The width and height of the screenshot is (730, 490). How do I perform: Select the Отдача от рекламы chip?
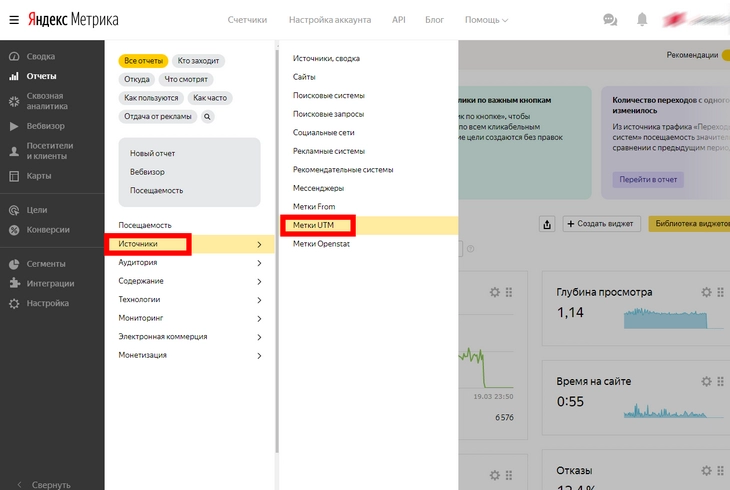pos(158,116)
